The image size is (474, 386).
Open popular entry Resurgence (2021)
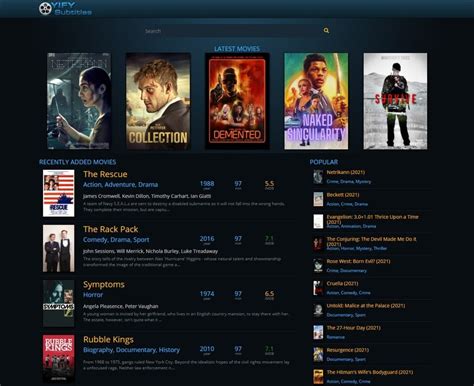(348, 350)
